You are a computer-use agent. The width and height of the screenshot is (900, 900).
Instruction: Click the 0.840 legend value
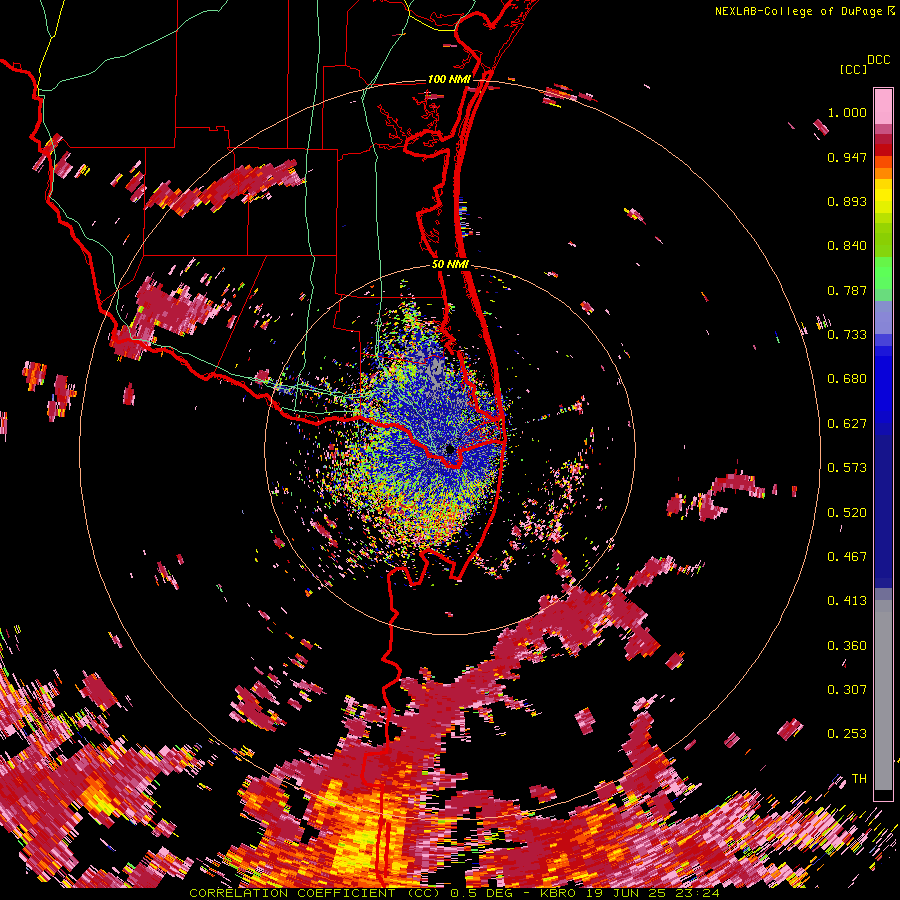coord(847,246)
